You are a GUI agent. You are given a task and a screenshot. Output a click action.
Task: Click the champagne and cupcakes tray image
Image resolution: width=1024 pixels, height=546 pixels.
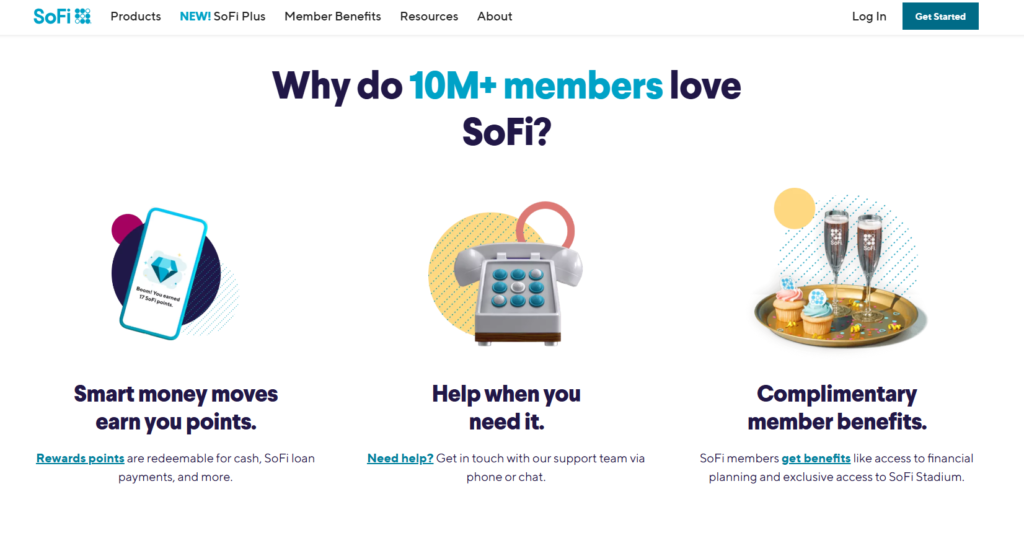(840, 268)
